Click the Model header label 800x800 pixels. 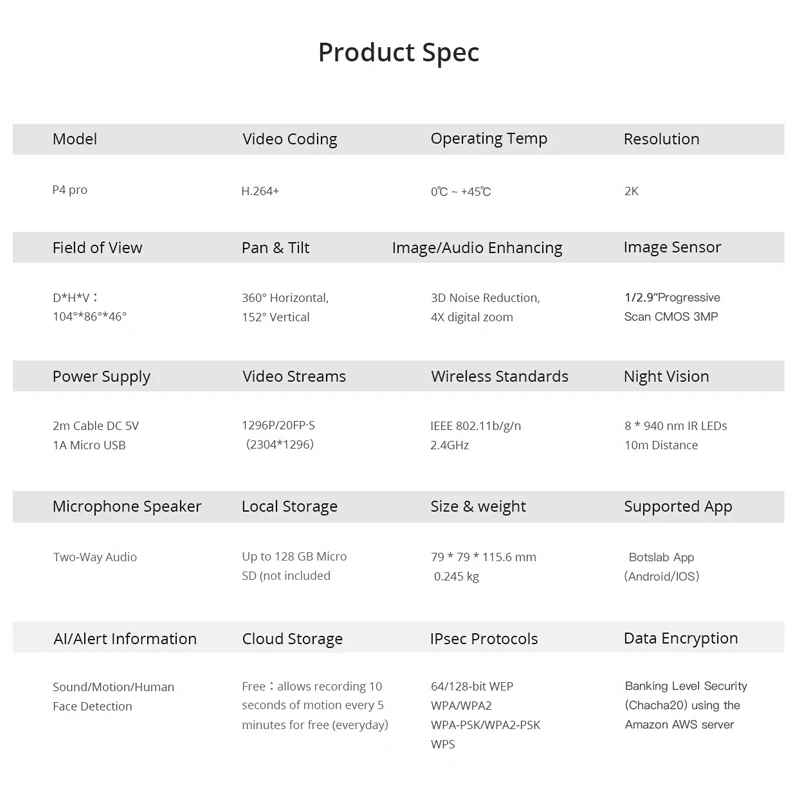pos(75,139)
